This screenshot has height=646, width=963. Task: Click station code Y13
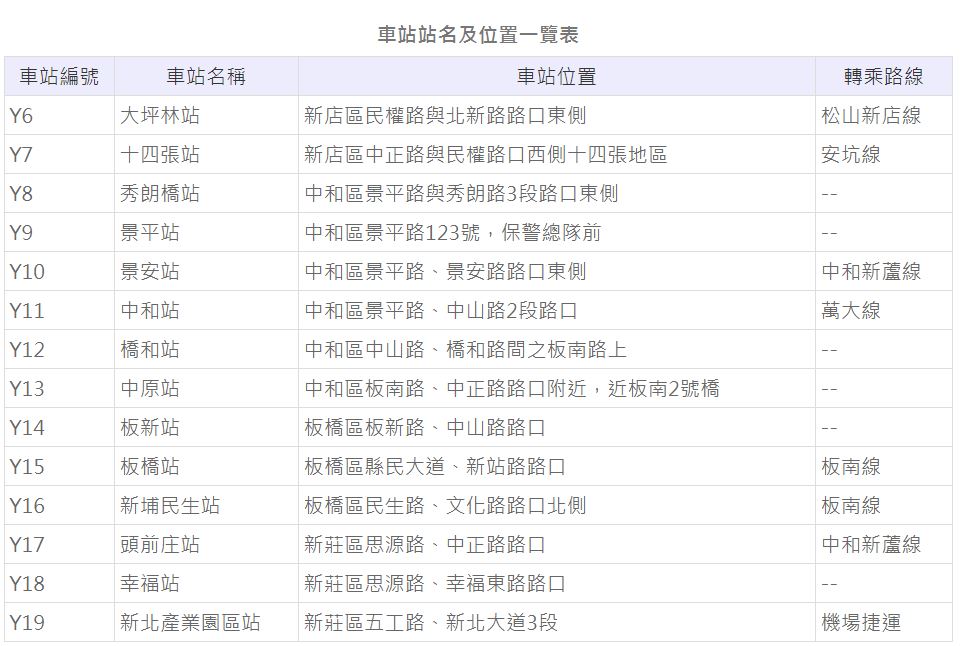pos(27,389)
